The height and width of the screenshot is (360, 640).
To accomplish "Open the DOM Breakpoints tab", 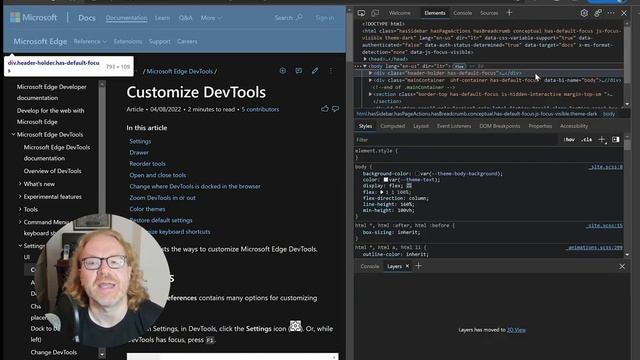I will [500, 126].
